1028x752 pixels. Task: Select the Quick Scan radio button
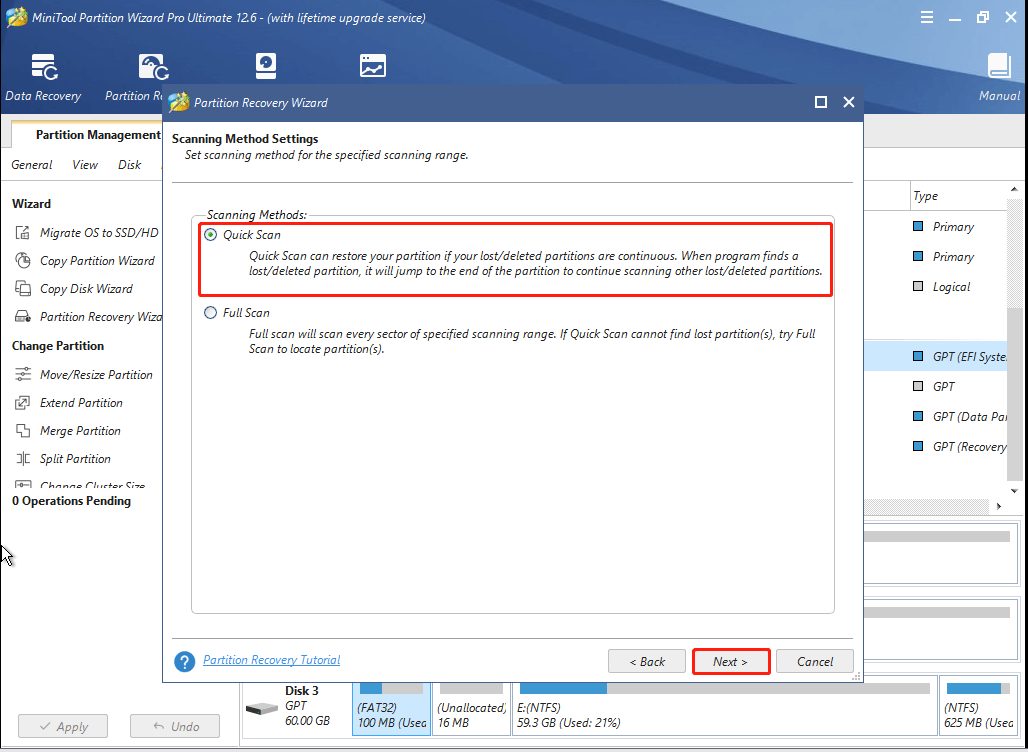(x=210, y=235)
